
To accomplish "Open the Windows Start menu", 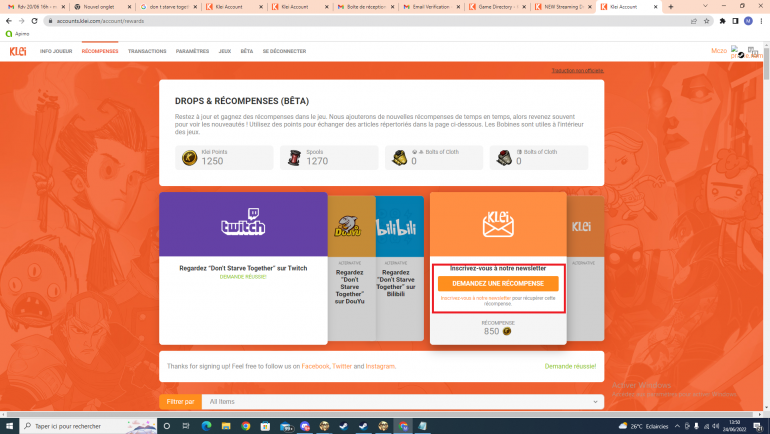I will click(x=9, y=426).
